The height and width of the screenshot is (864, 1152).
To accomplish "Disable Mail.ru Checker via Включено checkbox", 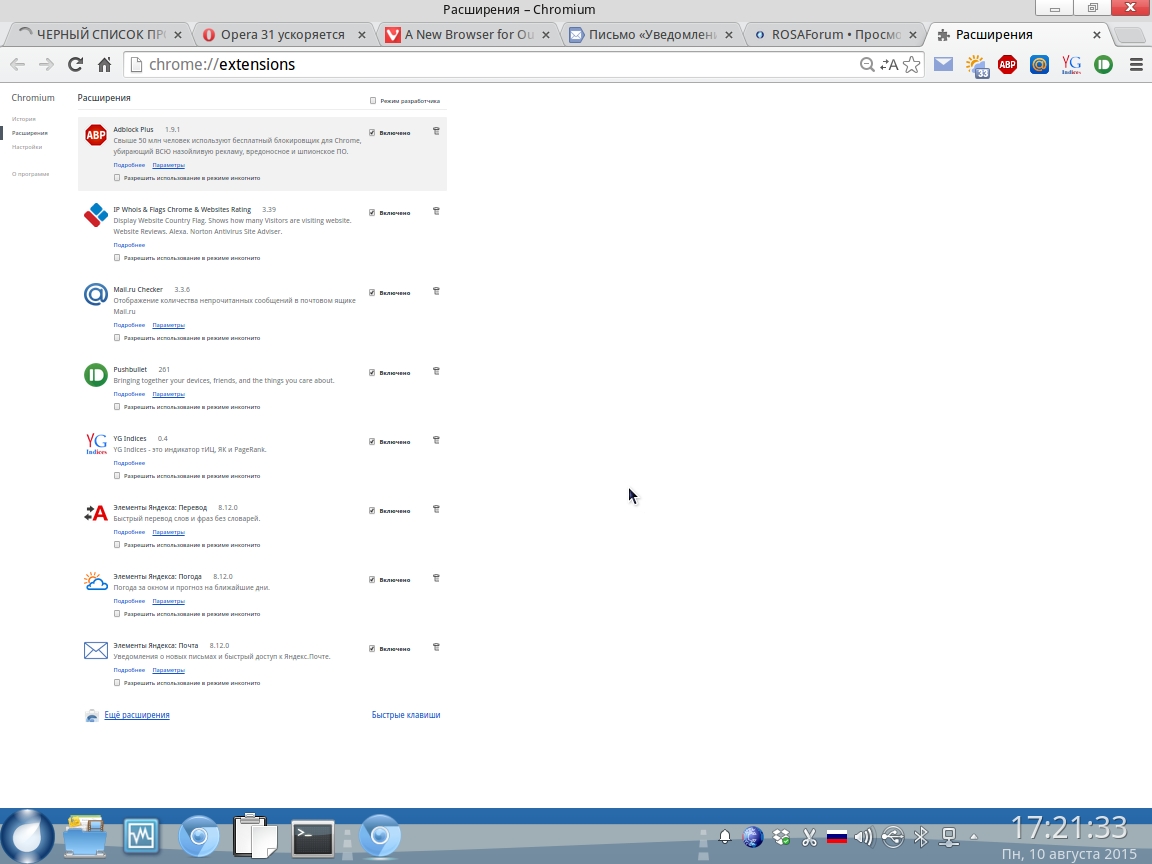I will click(x=372, y=293).
